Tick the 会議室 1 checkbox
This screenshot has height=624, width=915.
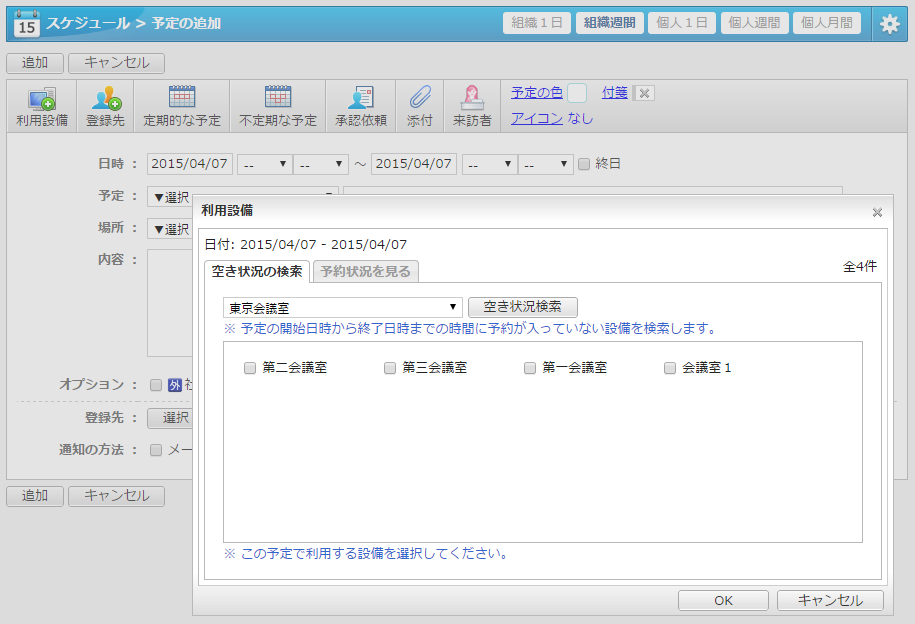[x=670, y=368]
